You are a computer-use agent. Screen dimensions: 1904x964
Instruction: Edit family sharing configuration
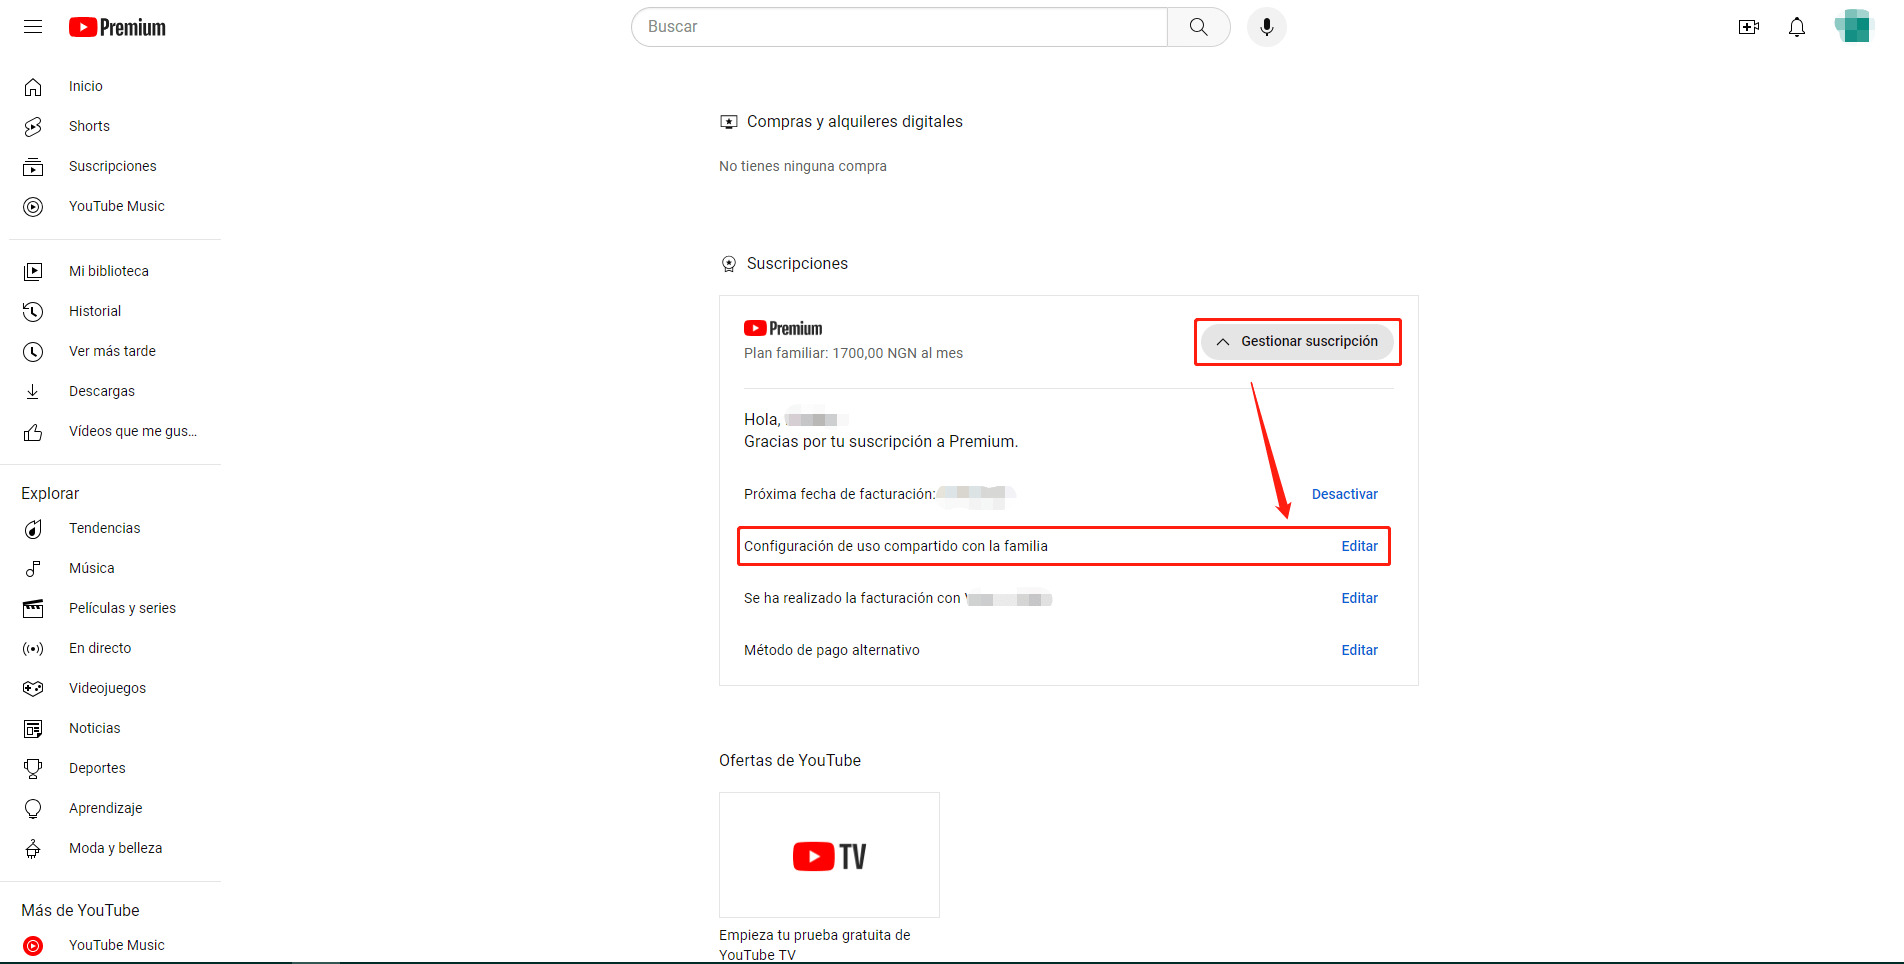click(x=1359, y=546)
